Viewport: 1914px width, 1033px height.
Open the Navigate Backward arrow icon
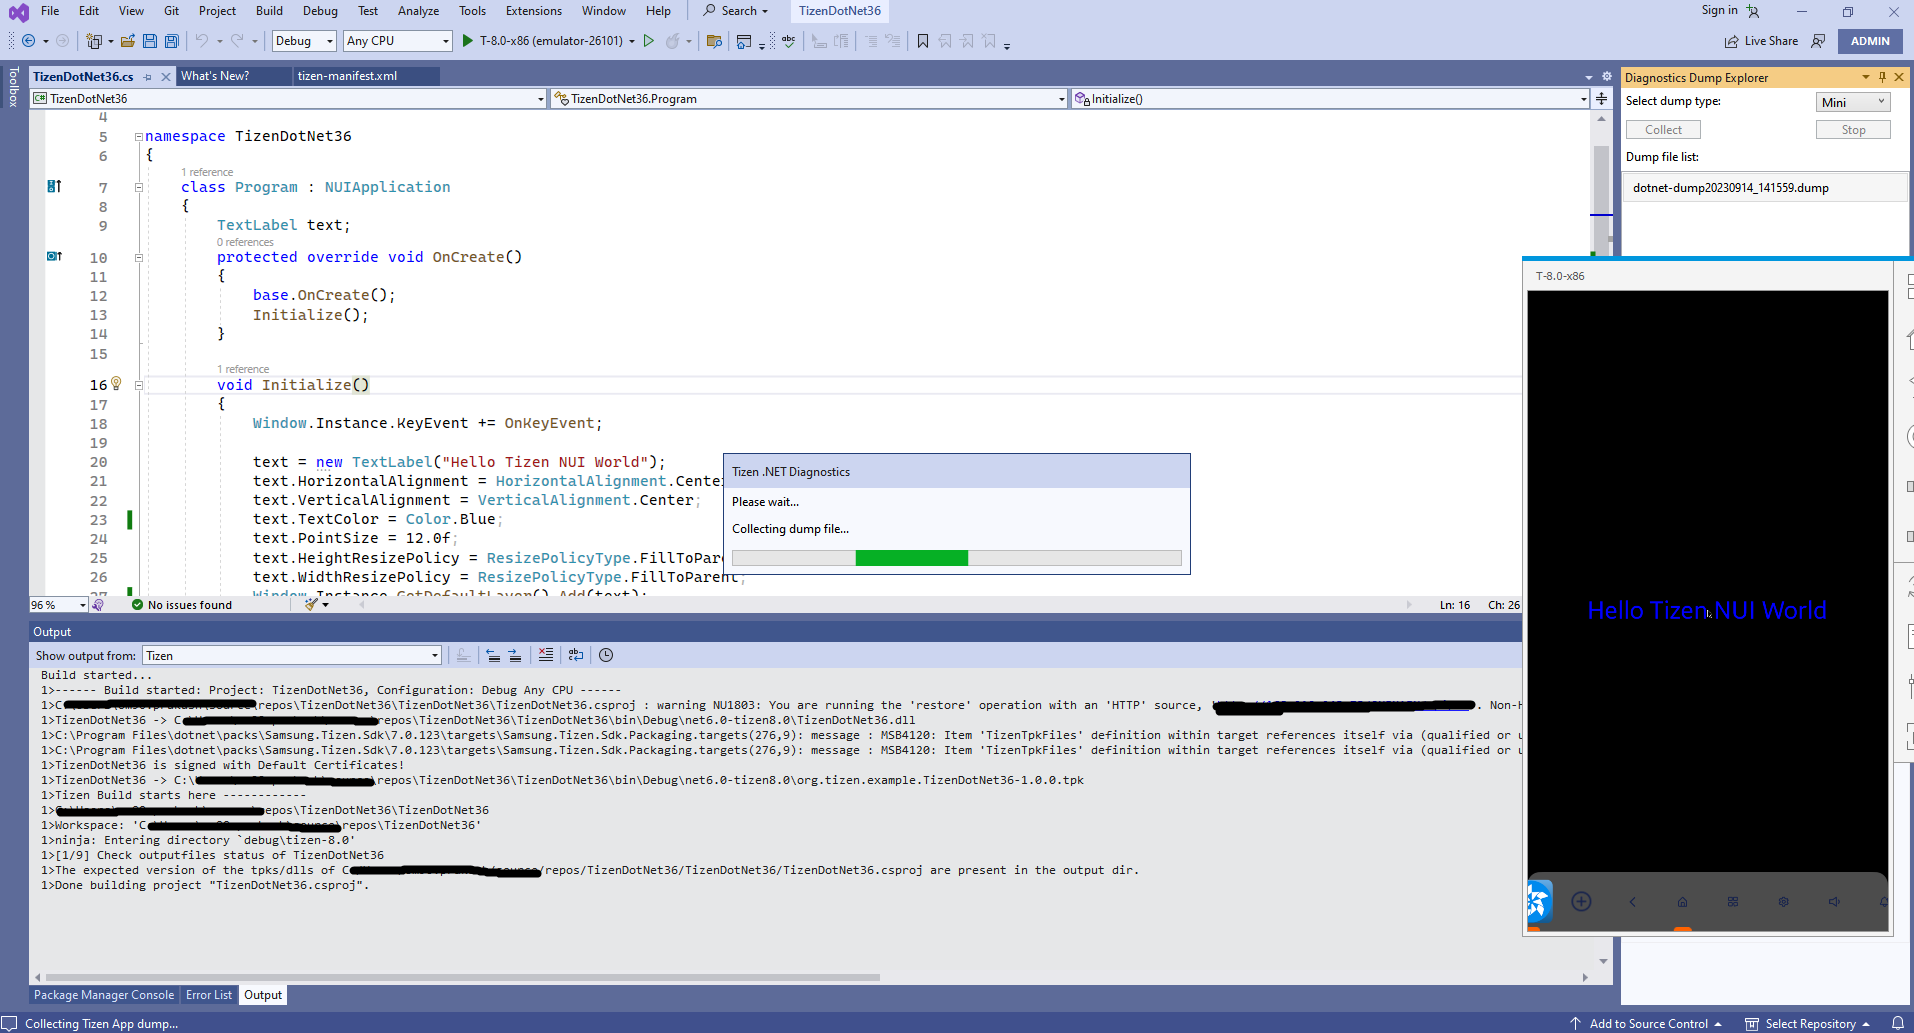pyautogui.click(x=28, y=41)
